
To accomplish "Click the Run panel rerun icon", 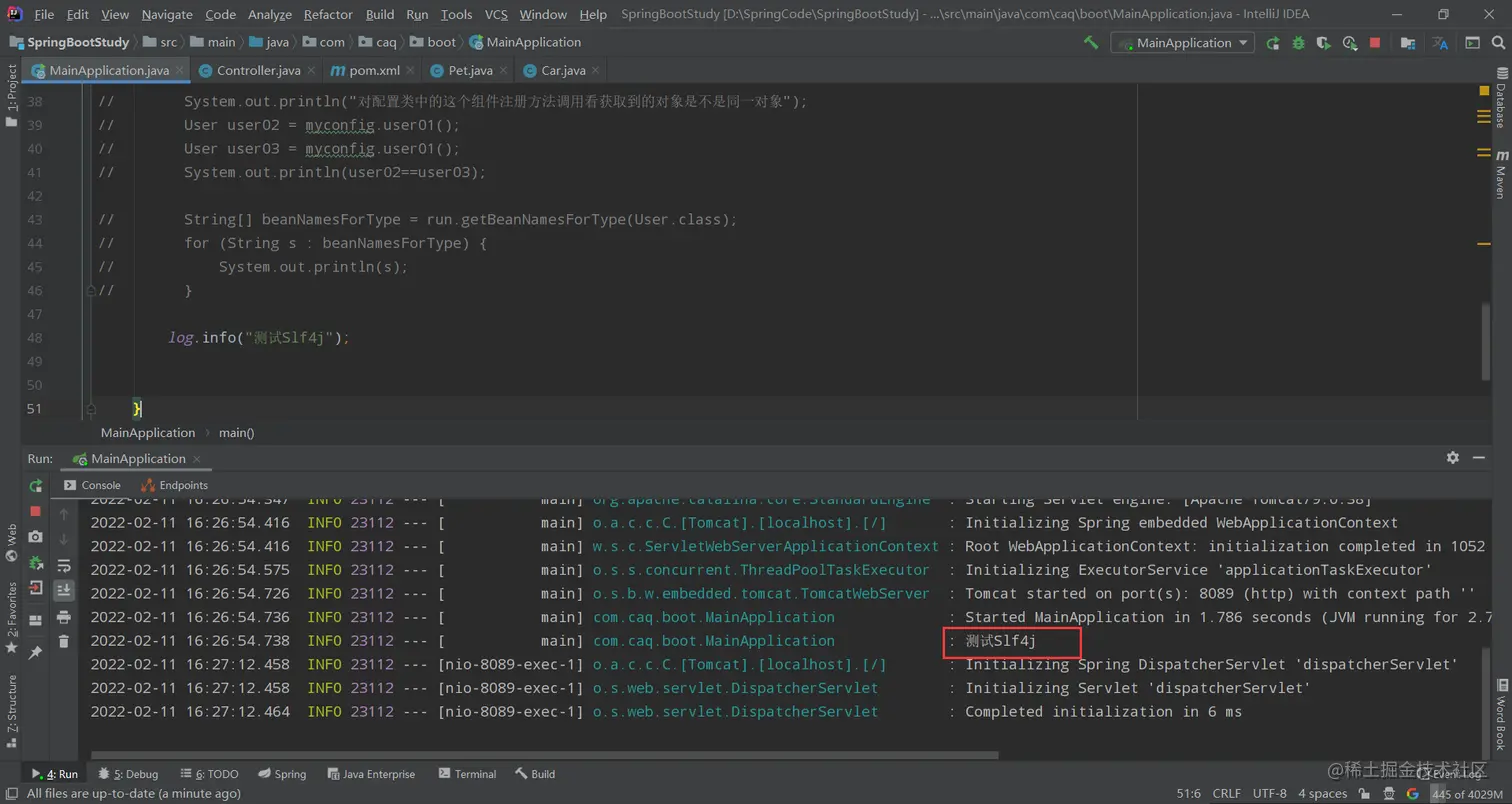I will (x=36, y=486).
